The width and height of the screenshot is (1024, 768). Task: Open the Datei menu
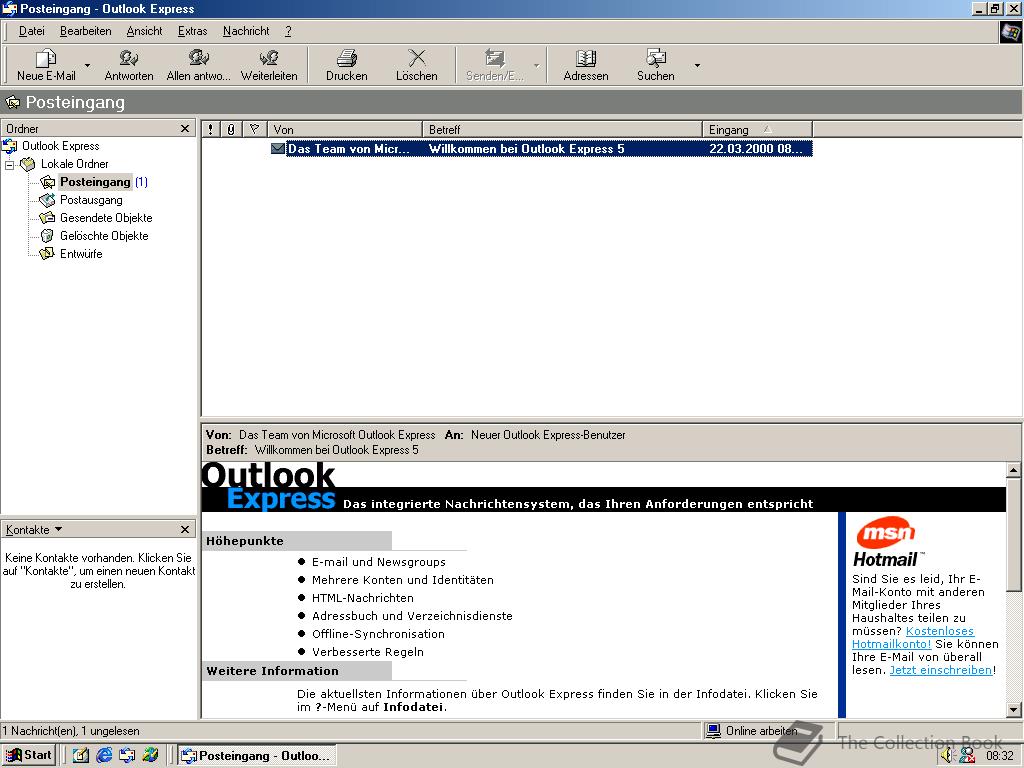tap(31, 31)
